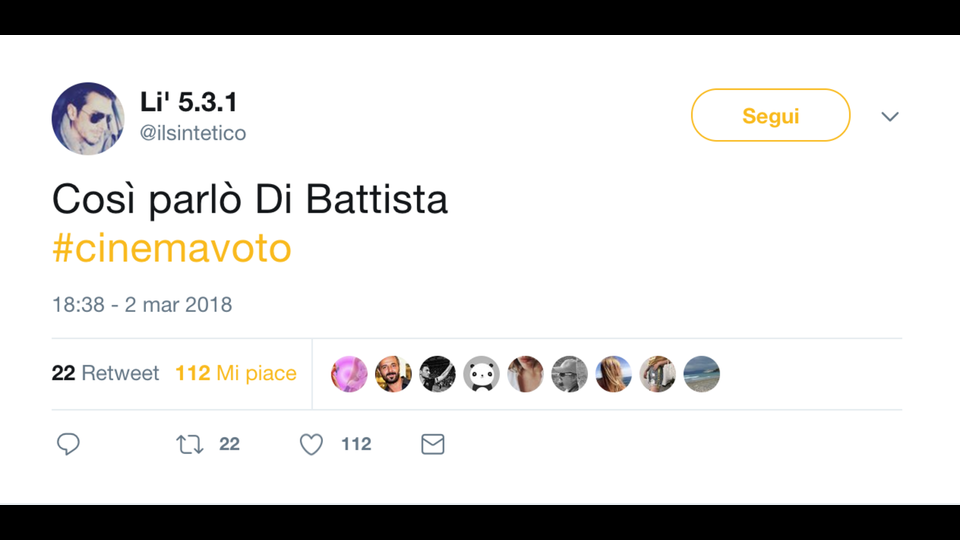Click the like count 112 beside the heart

pyautogui.click(x=356, y=444)
